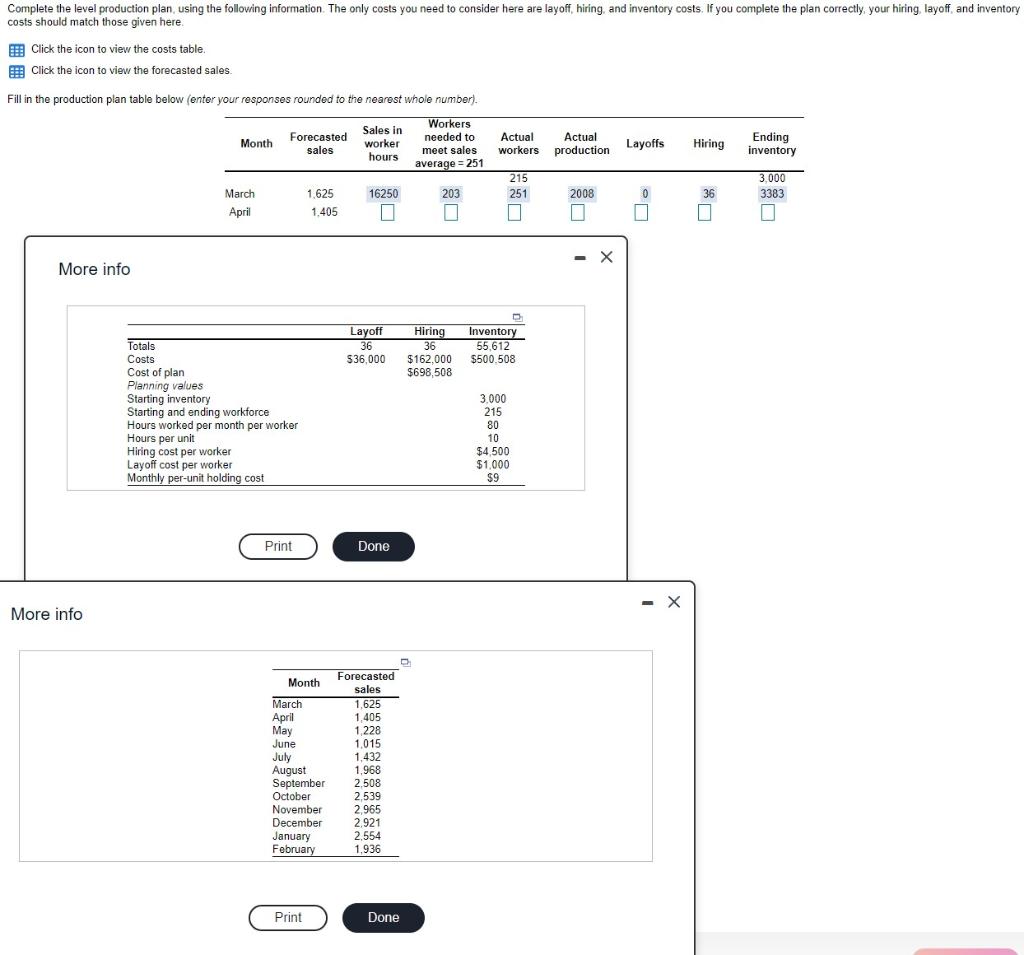This screenshot has height=955, width=1024.
Task: Print the forecasted sales table
Action: tap(288, 917)
